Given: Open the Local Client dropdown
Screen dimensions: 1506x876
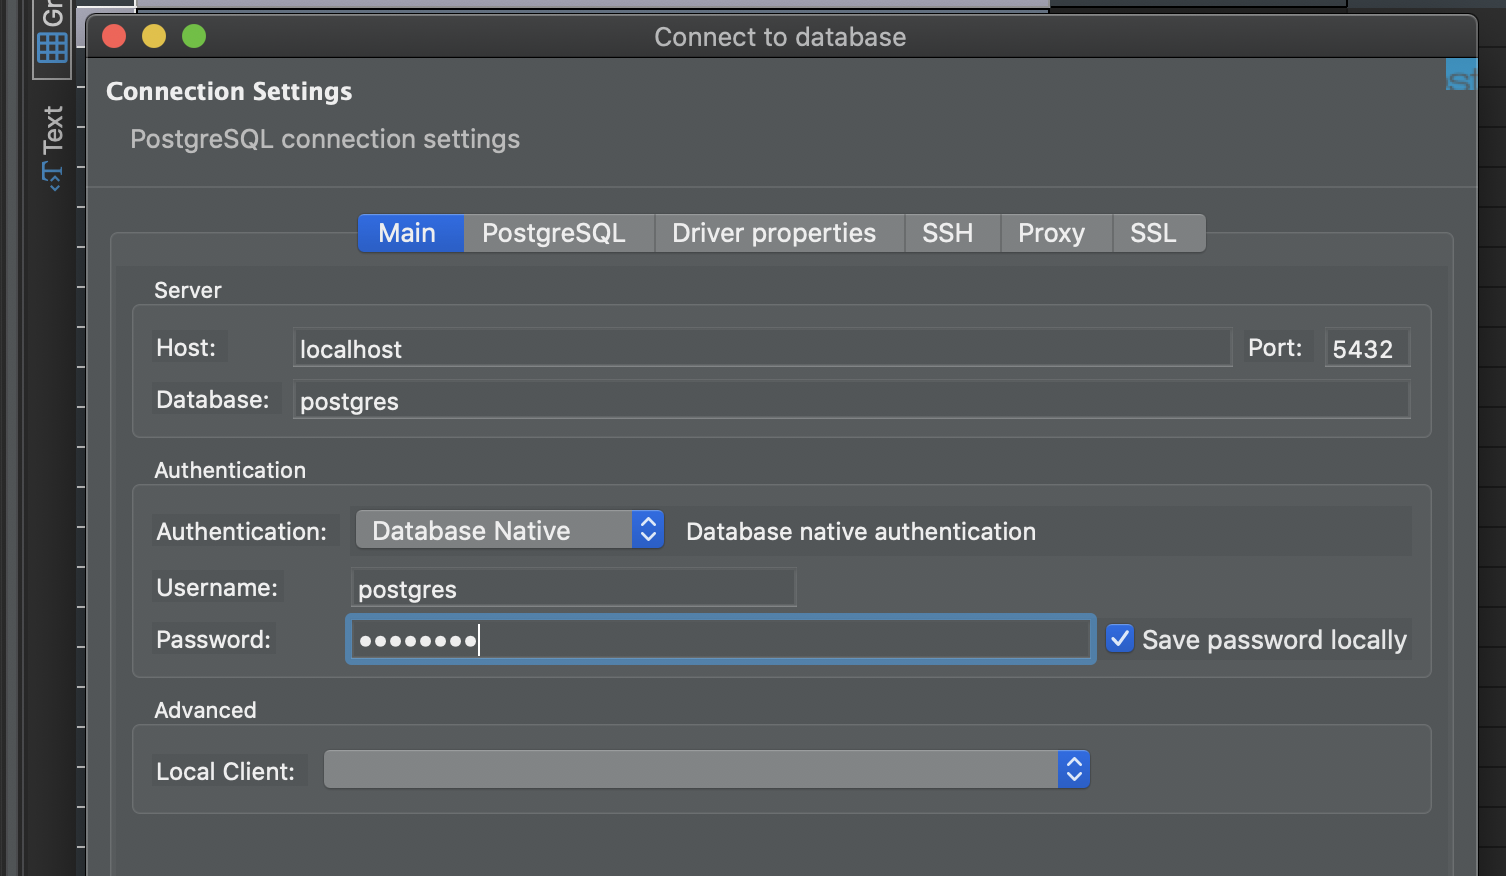Looking at the screenshot, I should (x=706, y=769).
